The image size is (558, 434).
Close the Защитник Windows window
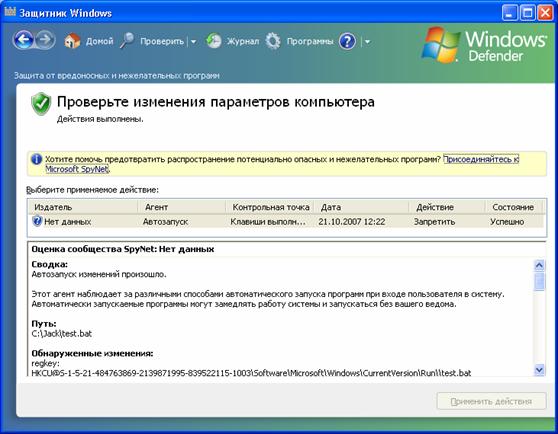click(x=545, y=14)
